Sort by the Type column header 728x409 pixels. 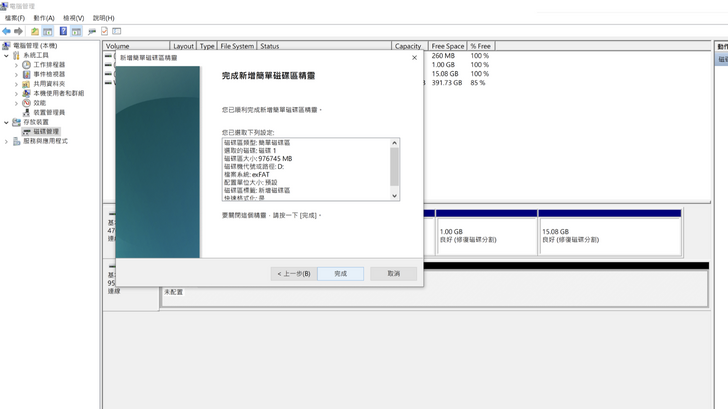pos(207,46)
